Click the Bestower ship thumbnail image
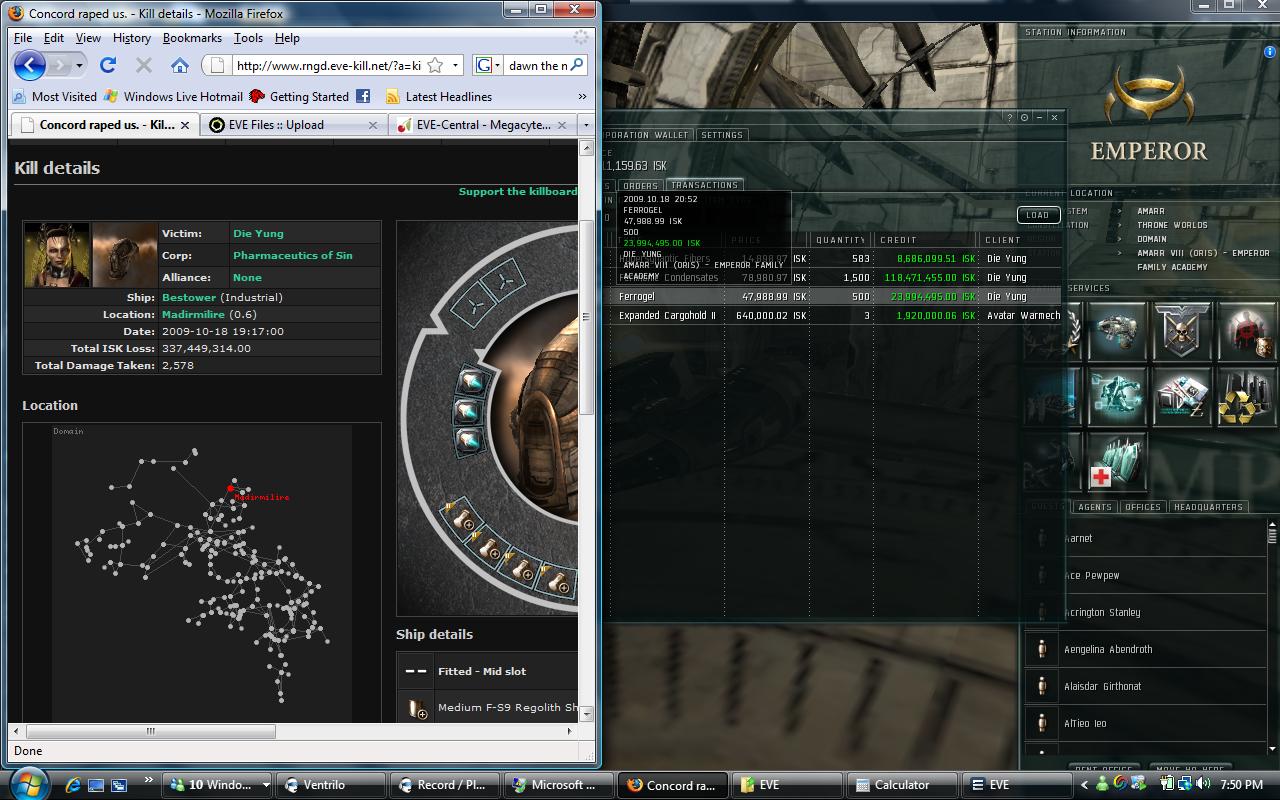This screenshot has width=1280, height=800. [x=125, y=255]
